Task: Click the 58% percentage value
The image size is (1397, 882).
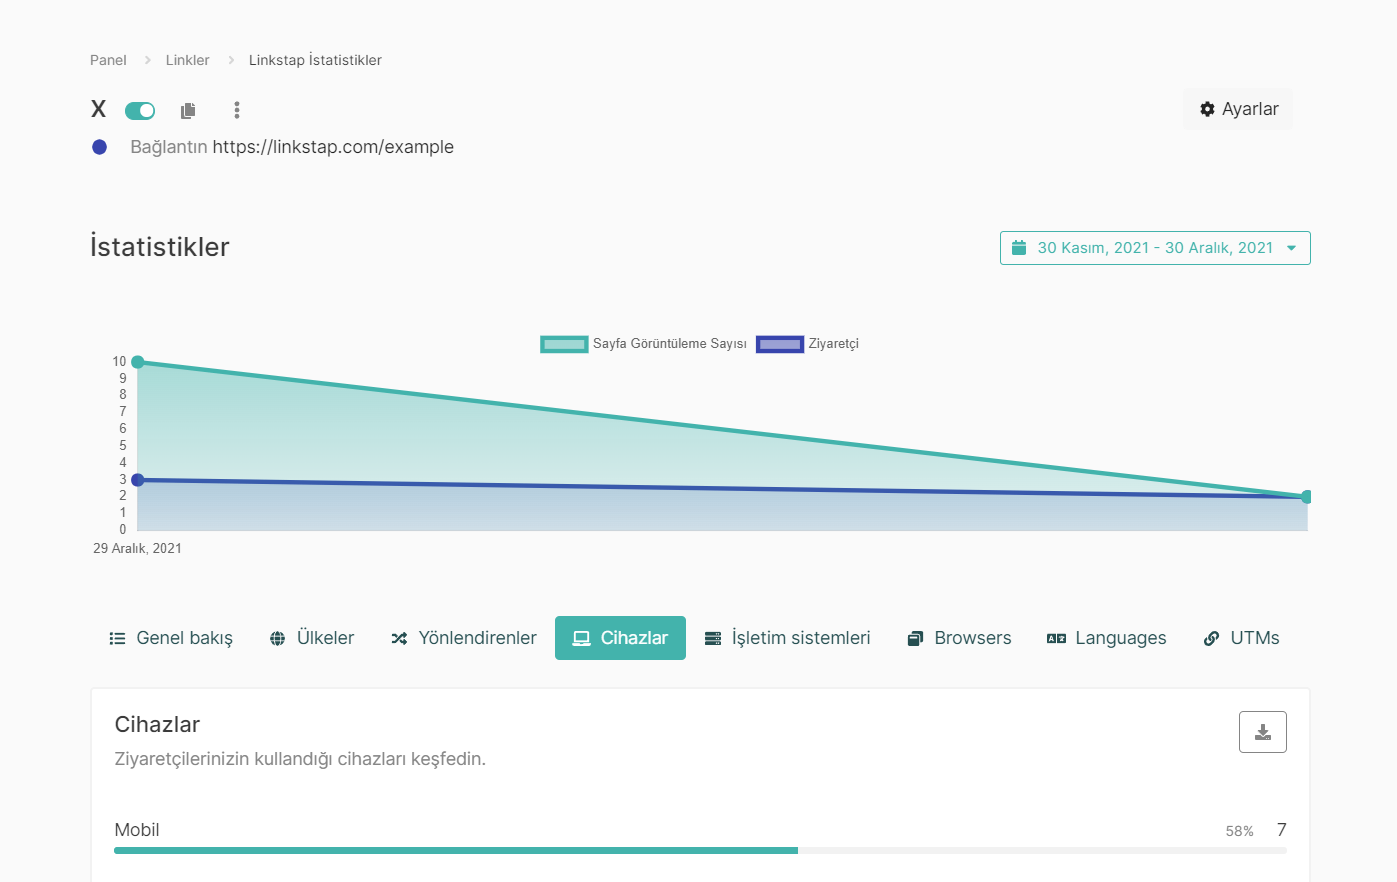Action: 1240,831
